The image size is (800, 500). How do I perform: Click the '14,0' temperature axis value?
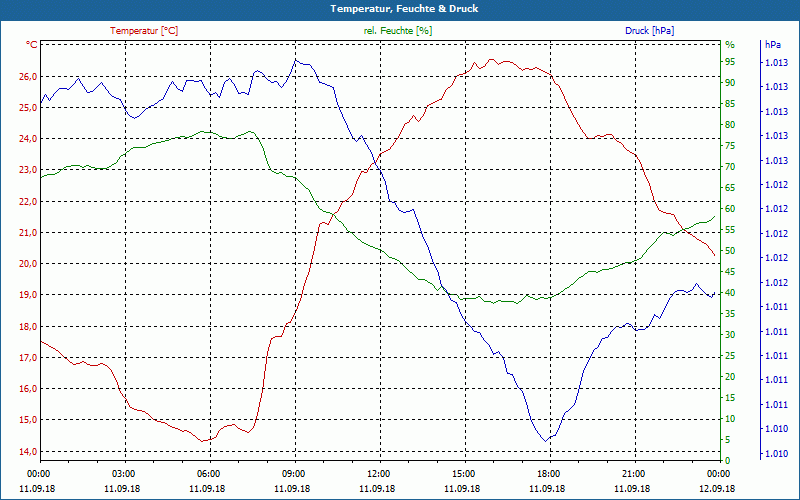pos(29,452)
